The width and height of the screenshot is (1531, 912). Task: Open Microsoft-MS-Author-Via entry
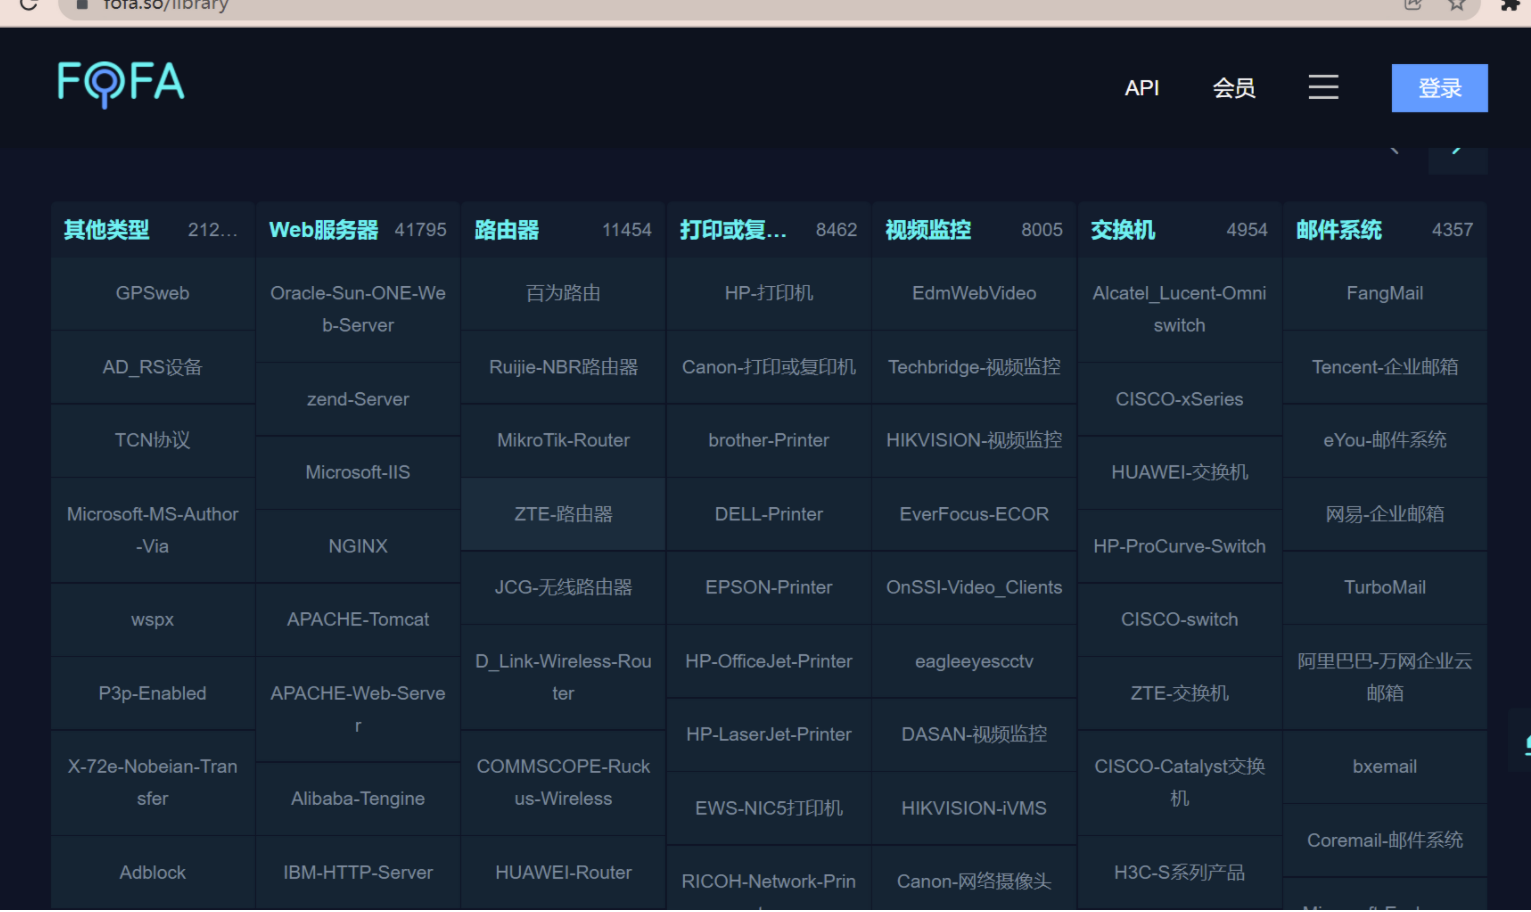pos(152,530)
